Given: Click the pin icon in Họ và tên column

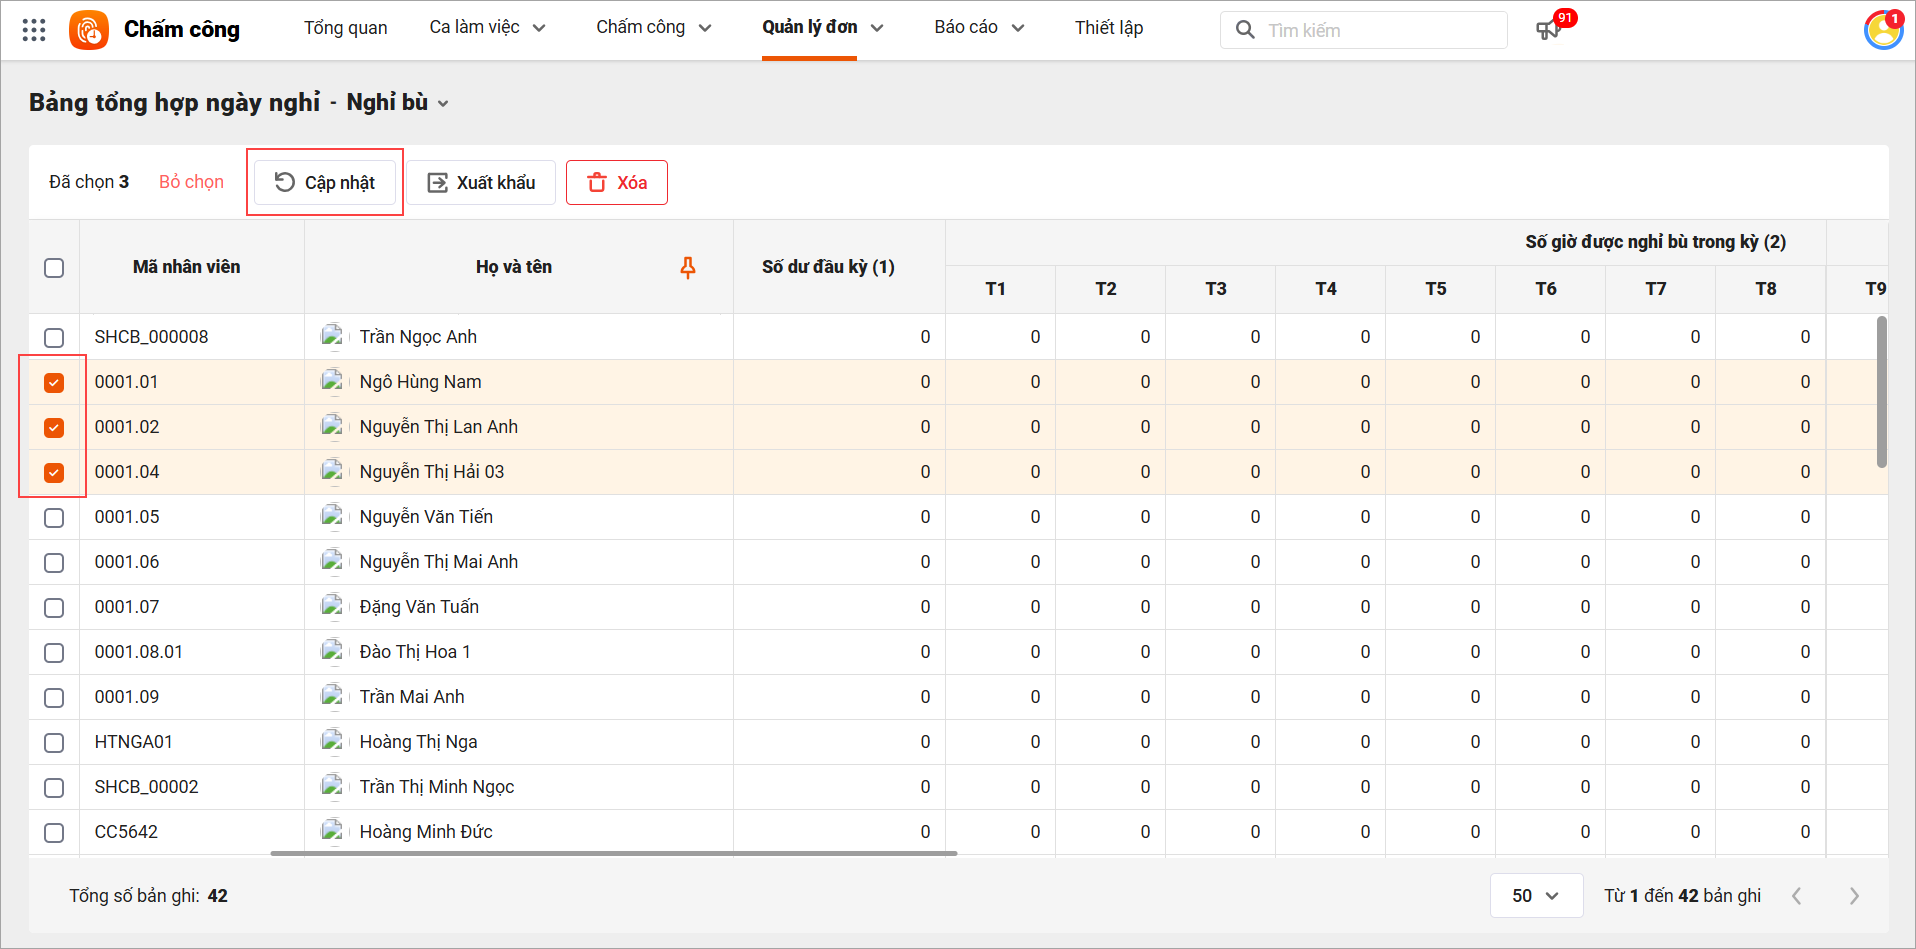Looking at the screenshot, I should coord(688,267).
